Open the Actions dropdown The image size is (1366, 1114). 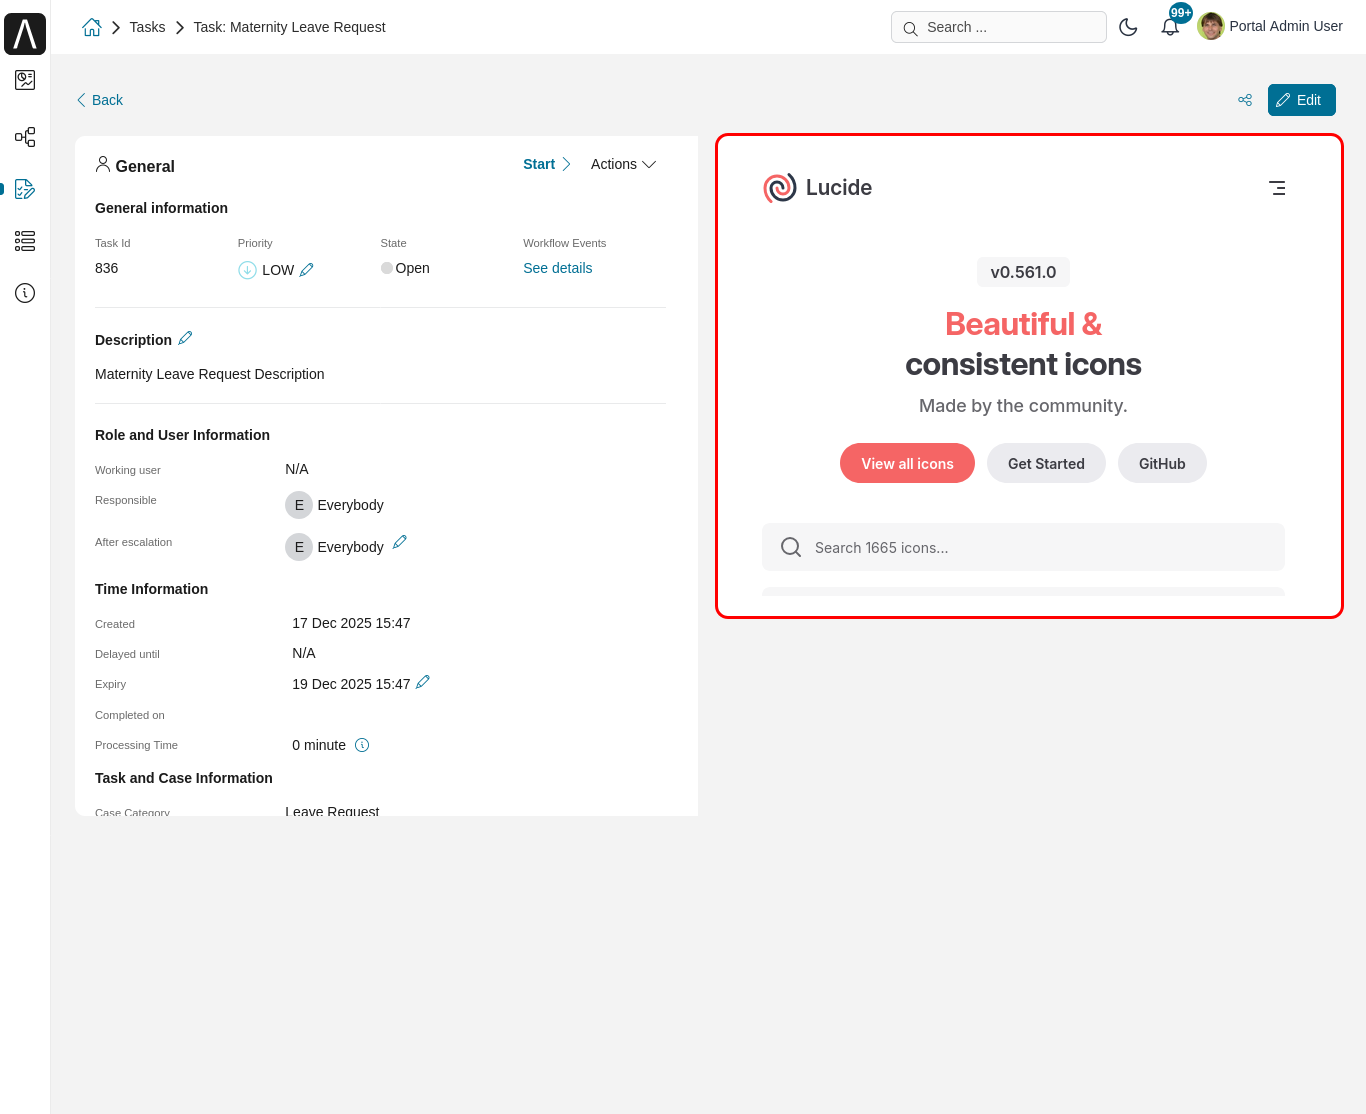click(622, 164)
